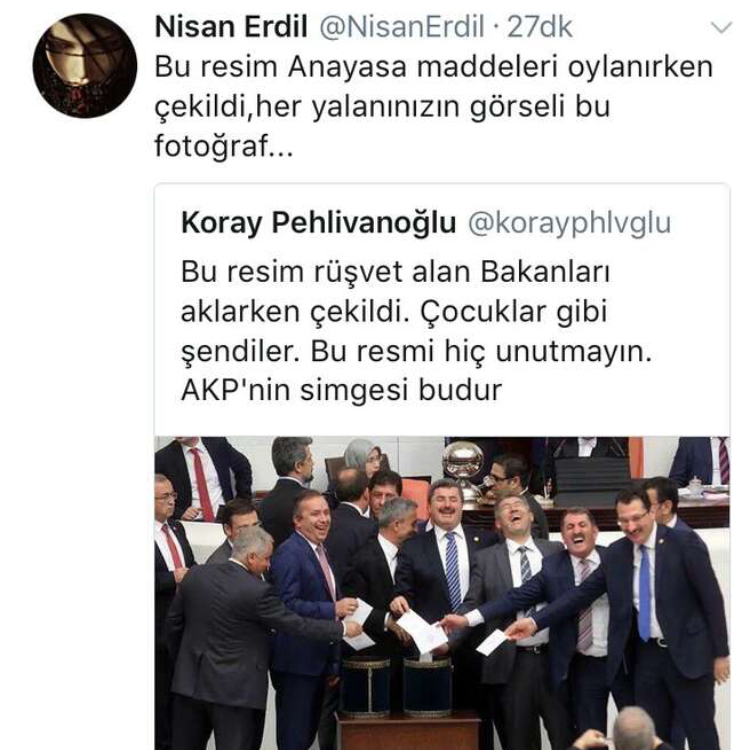Click the @korayphlvglu handle

click(569, 223)
